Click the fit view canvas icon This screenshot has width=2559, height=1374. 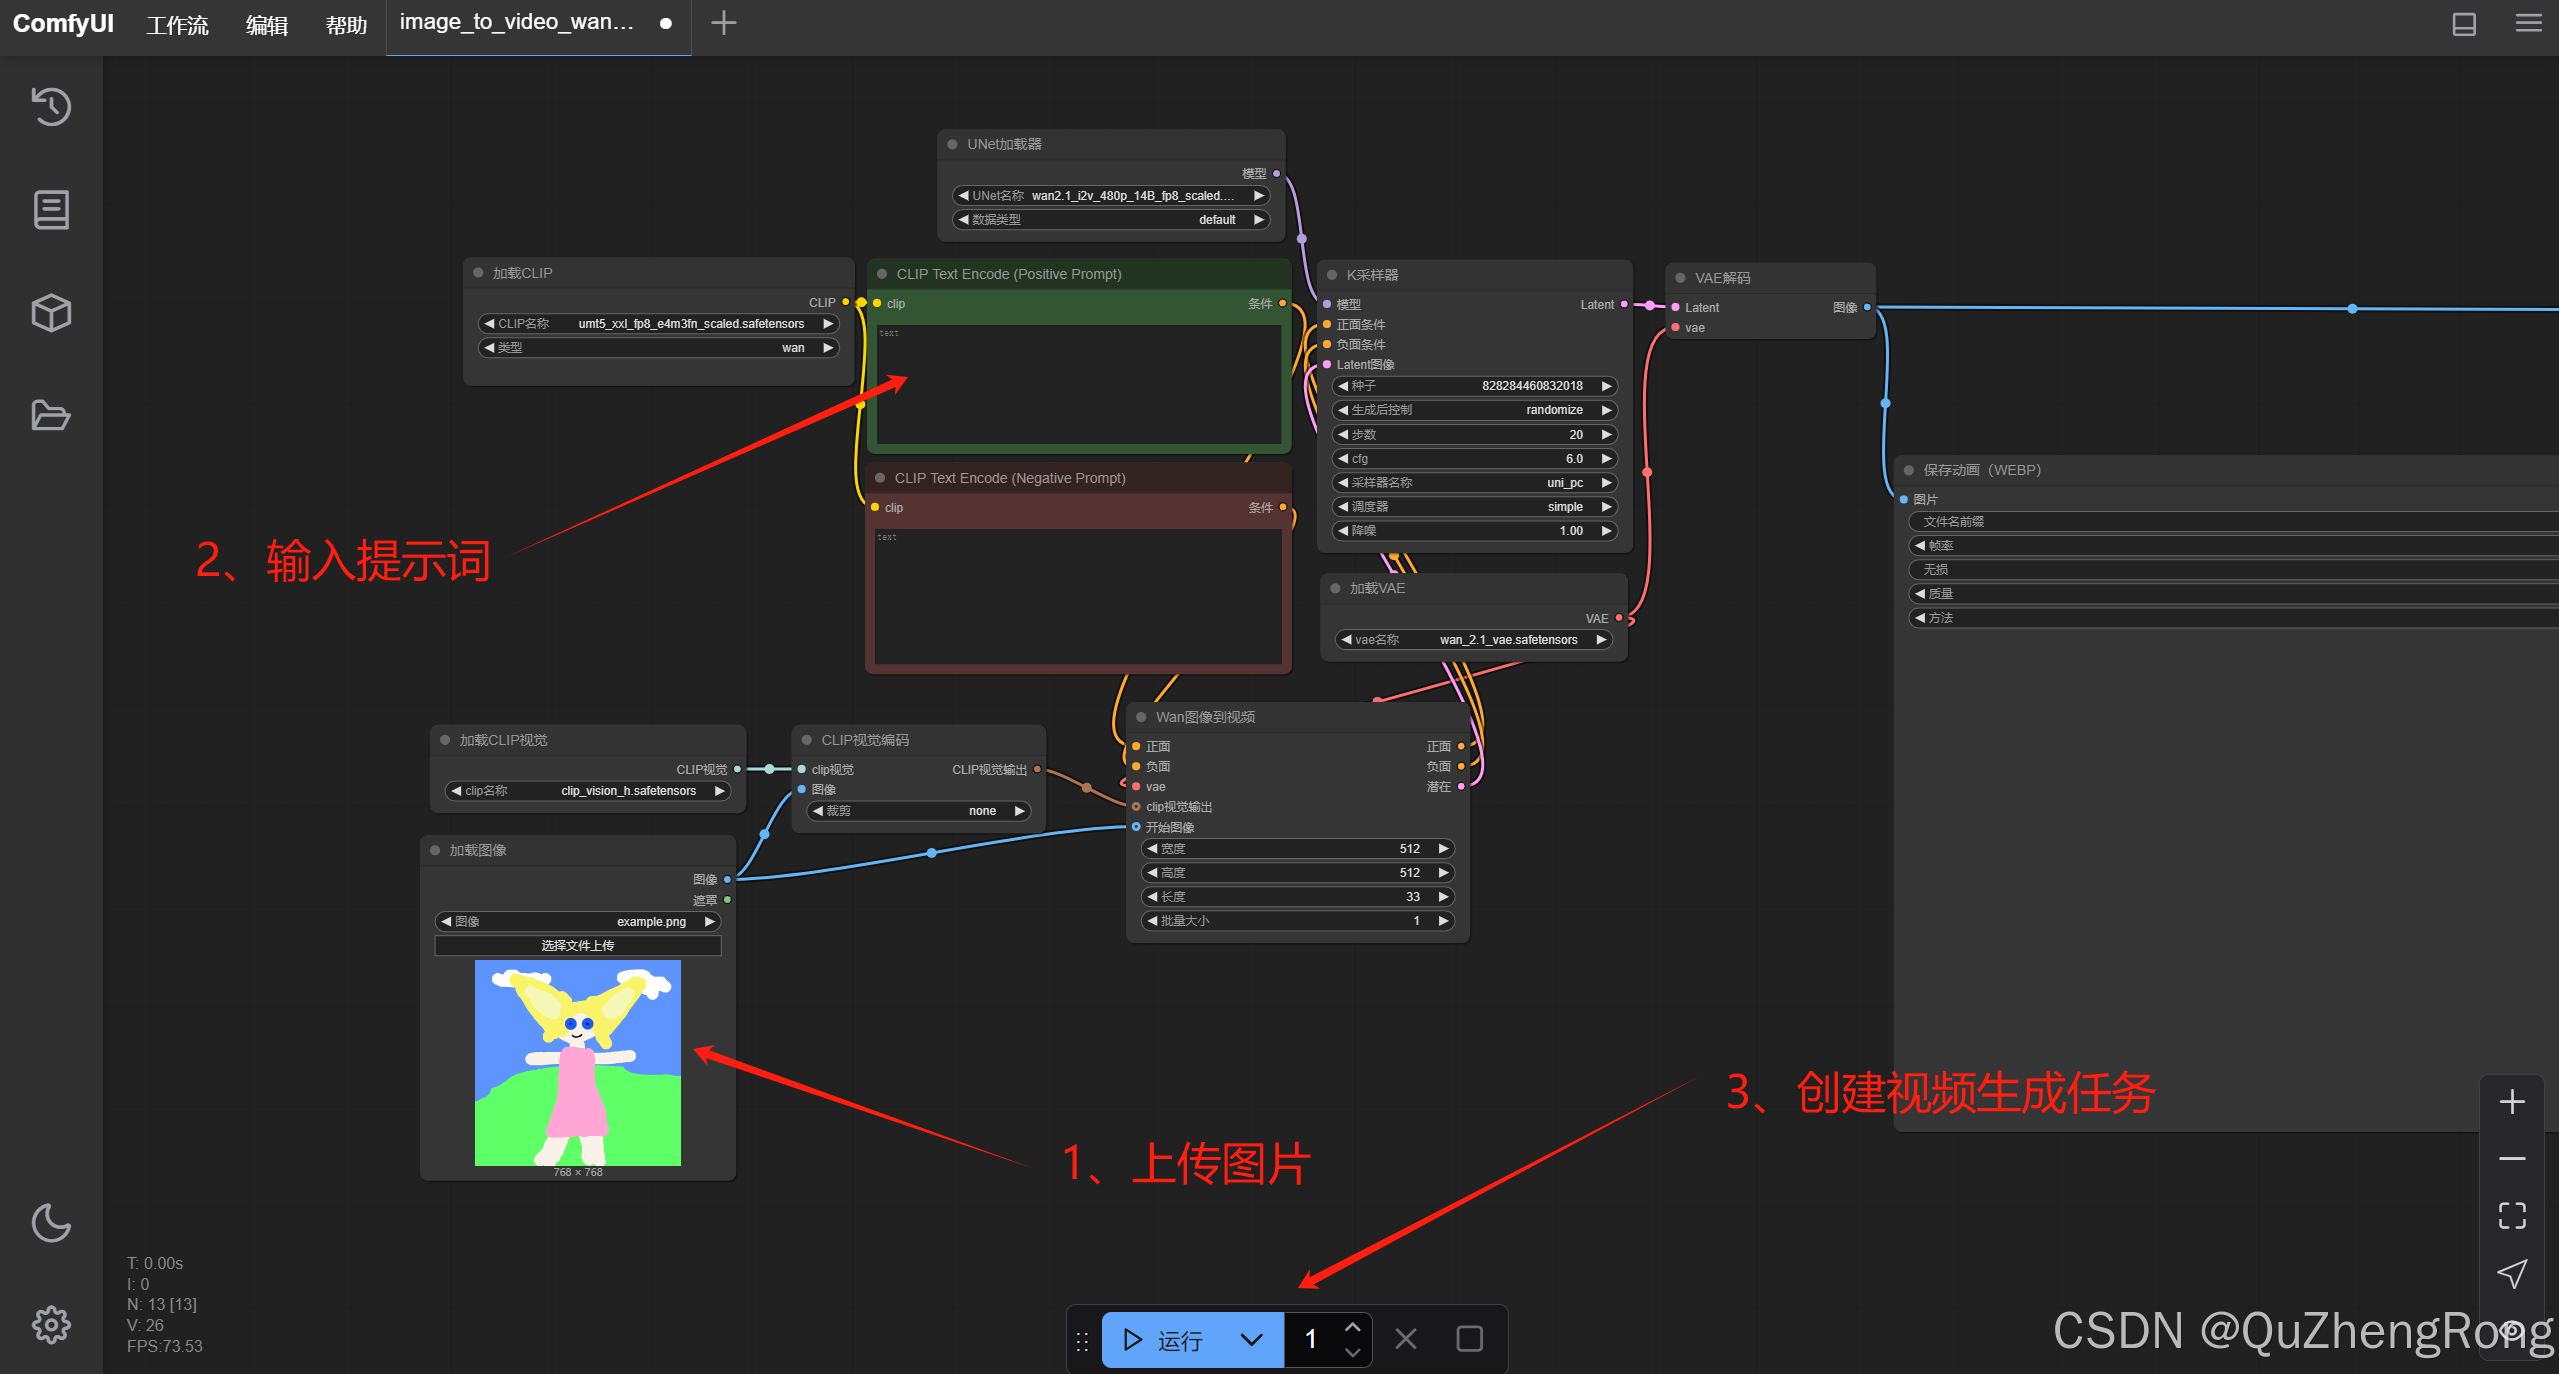click(x=2511, y=1215)
